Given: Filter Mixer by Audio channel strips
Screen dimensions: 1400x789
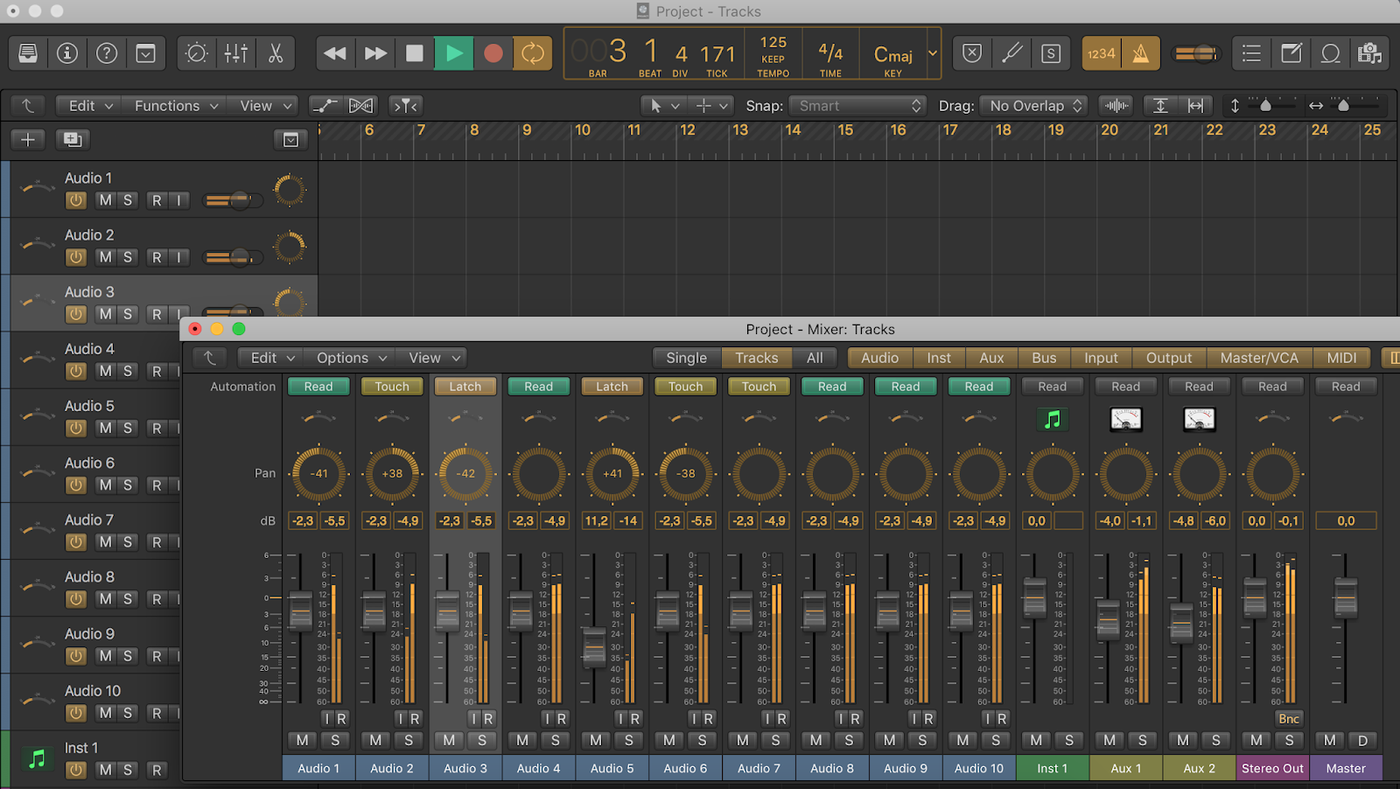Looking at the screenshot, I should point(880,358).
